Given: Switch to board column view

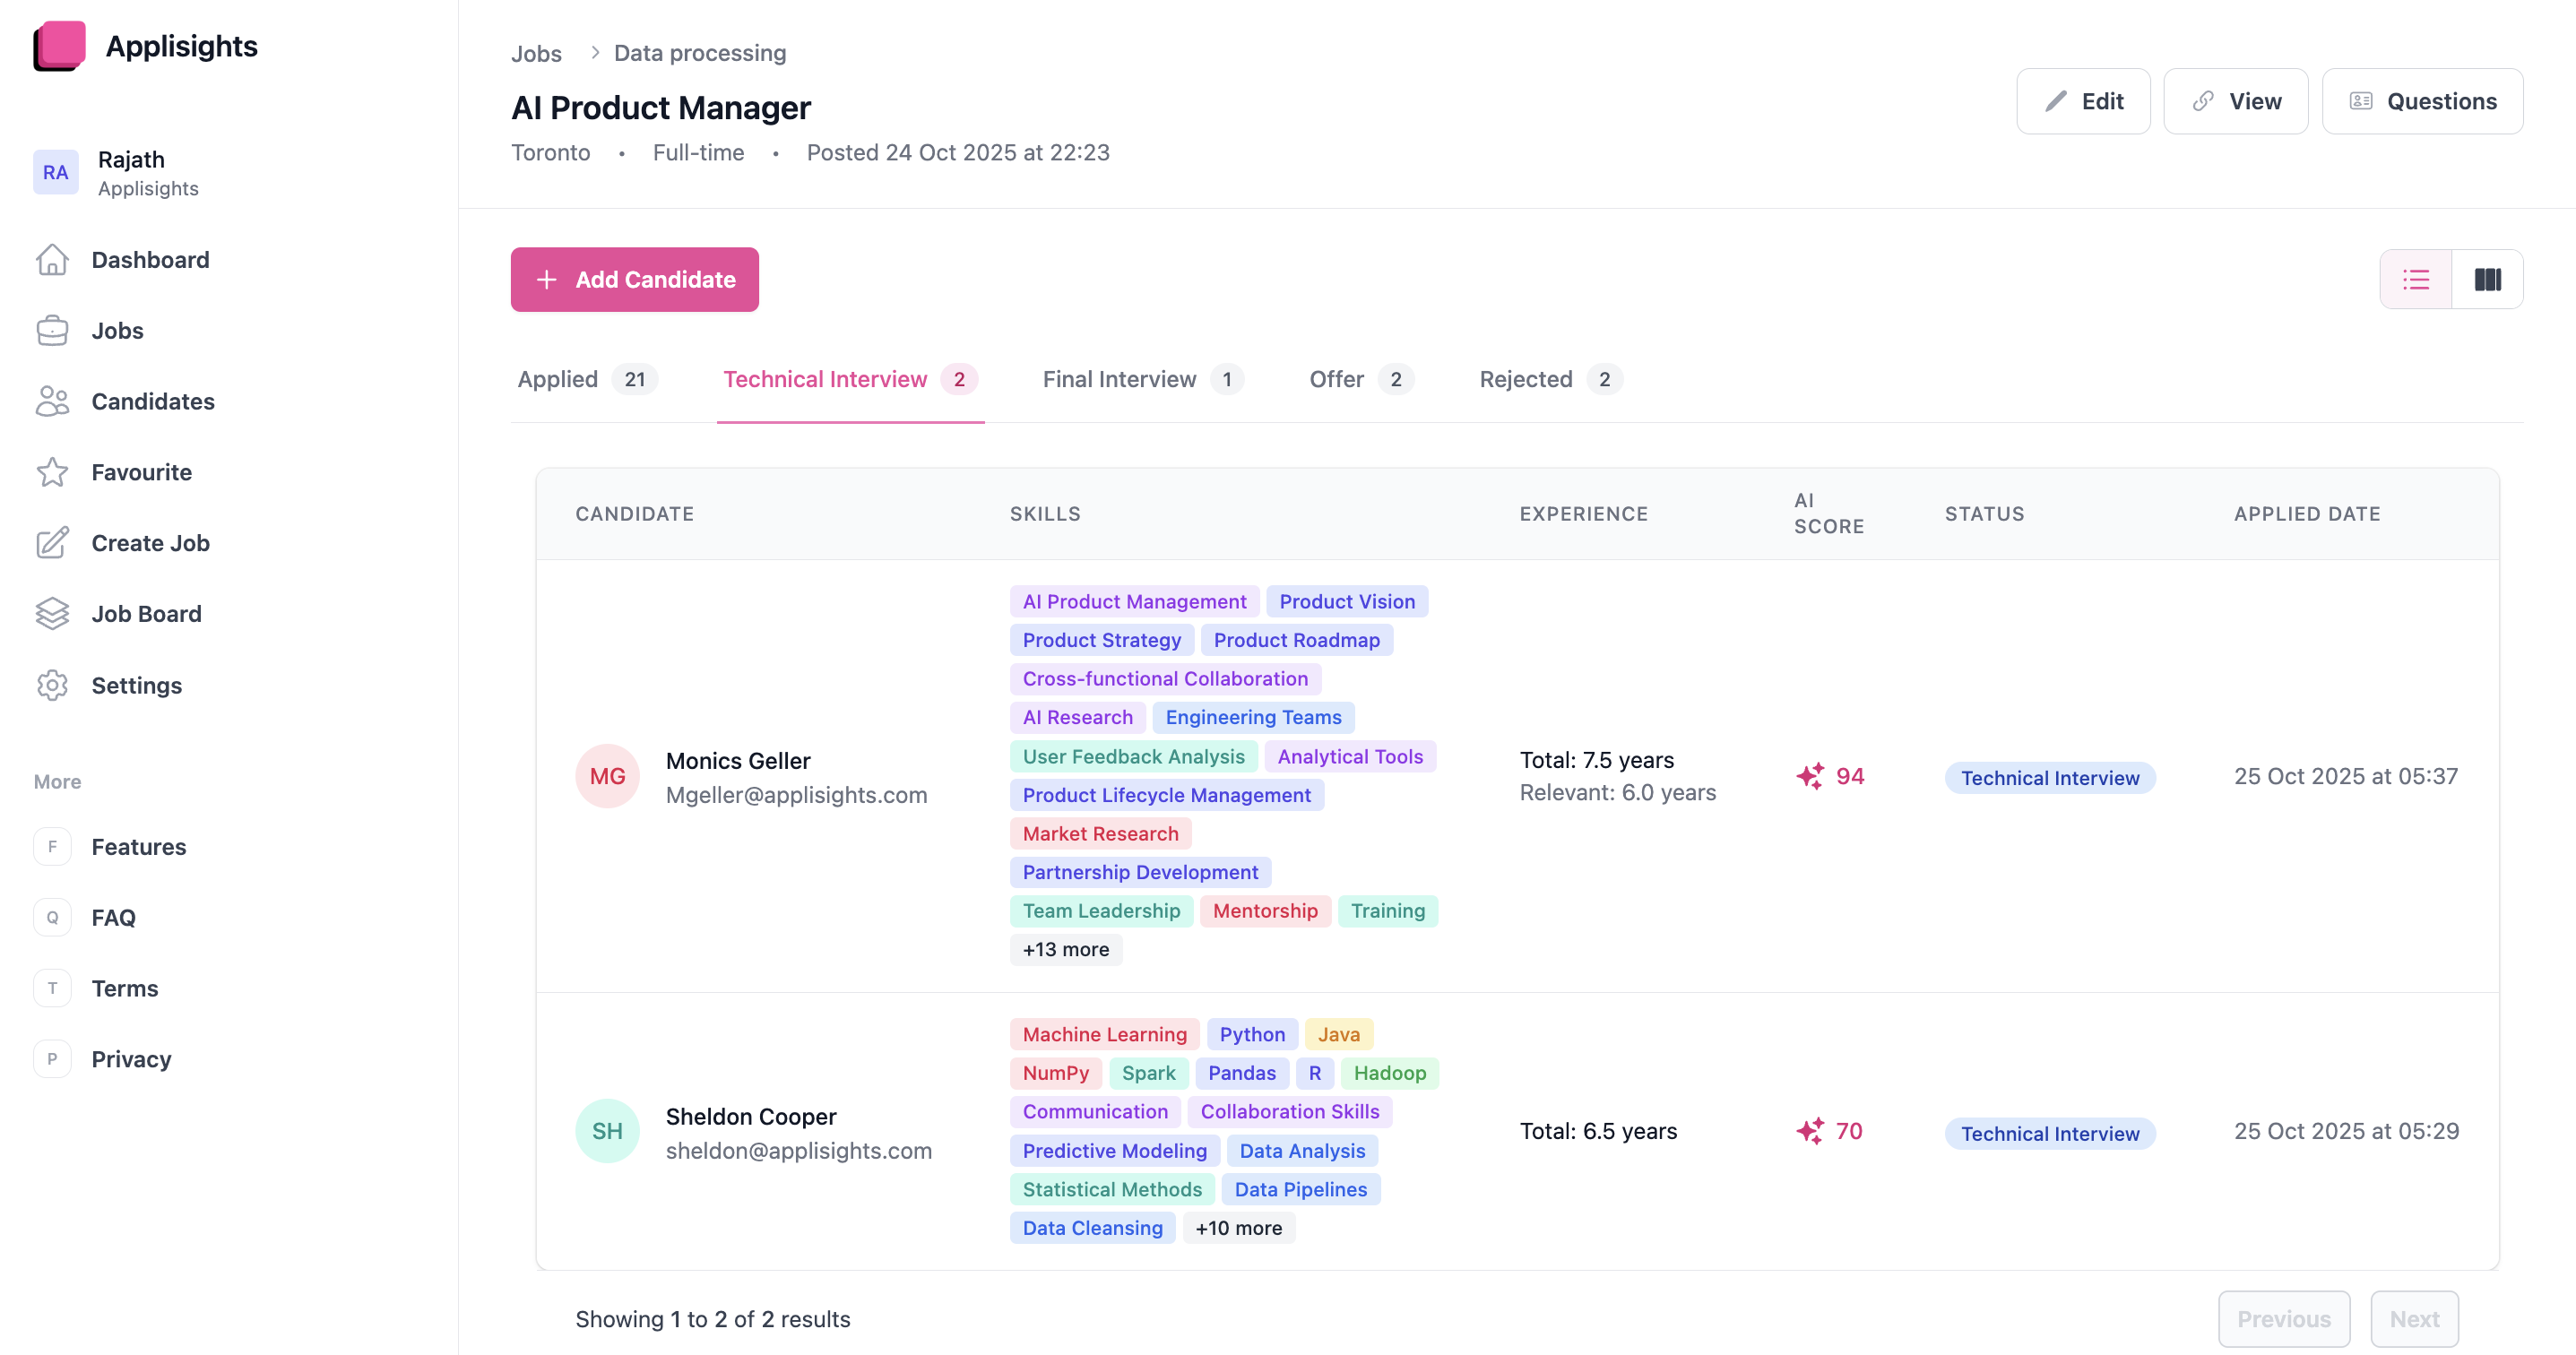Looking at the screenshot, I should [x=2487, y=279].
